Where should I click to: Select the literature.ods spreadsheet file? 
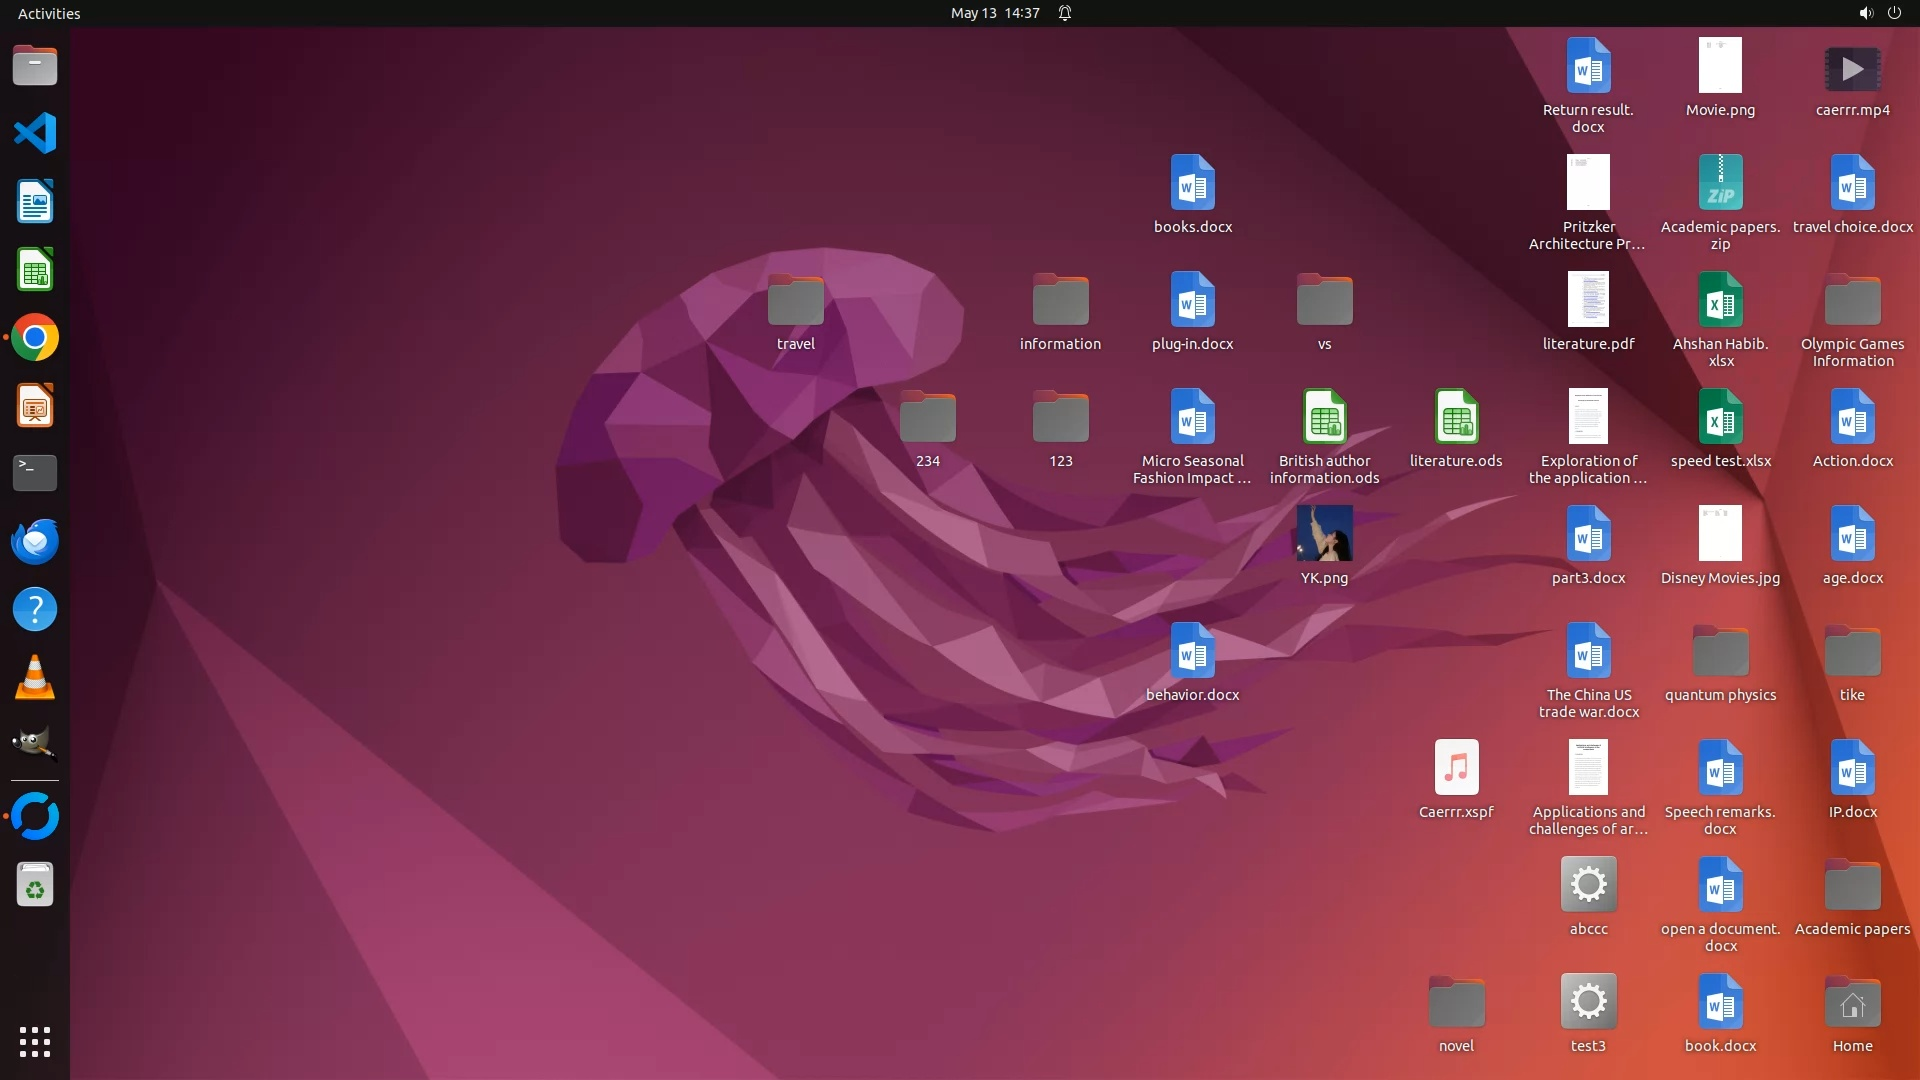(x=1456, y=418)
